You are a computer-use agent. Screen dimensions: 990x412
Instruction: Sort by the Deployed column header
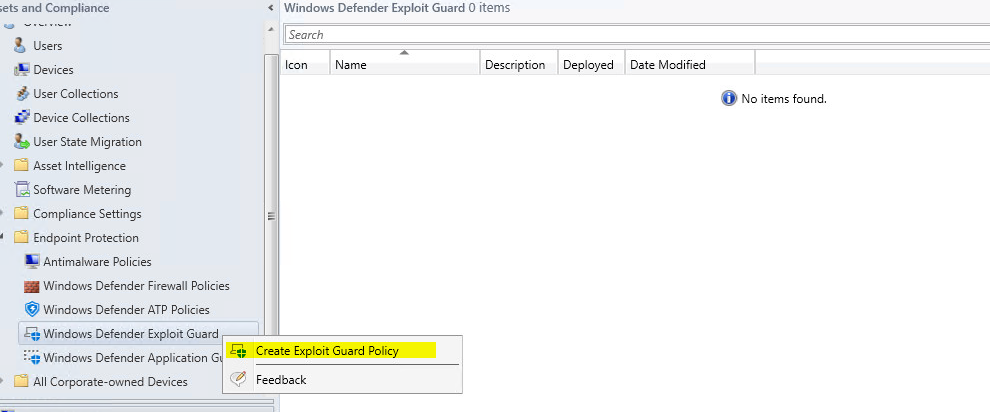pyautogui.click(x=592, y=64)
